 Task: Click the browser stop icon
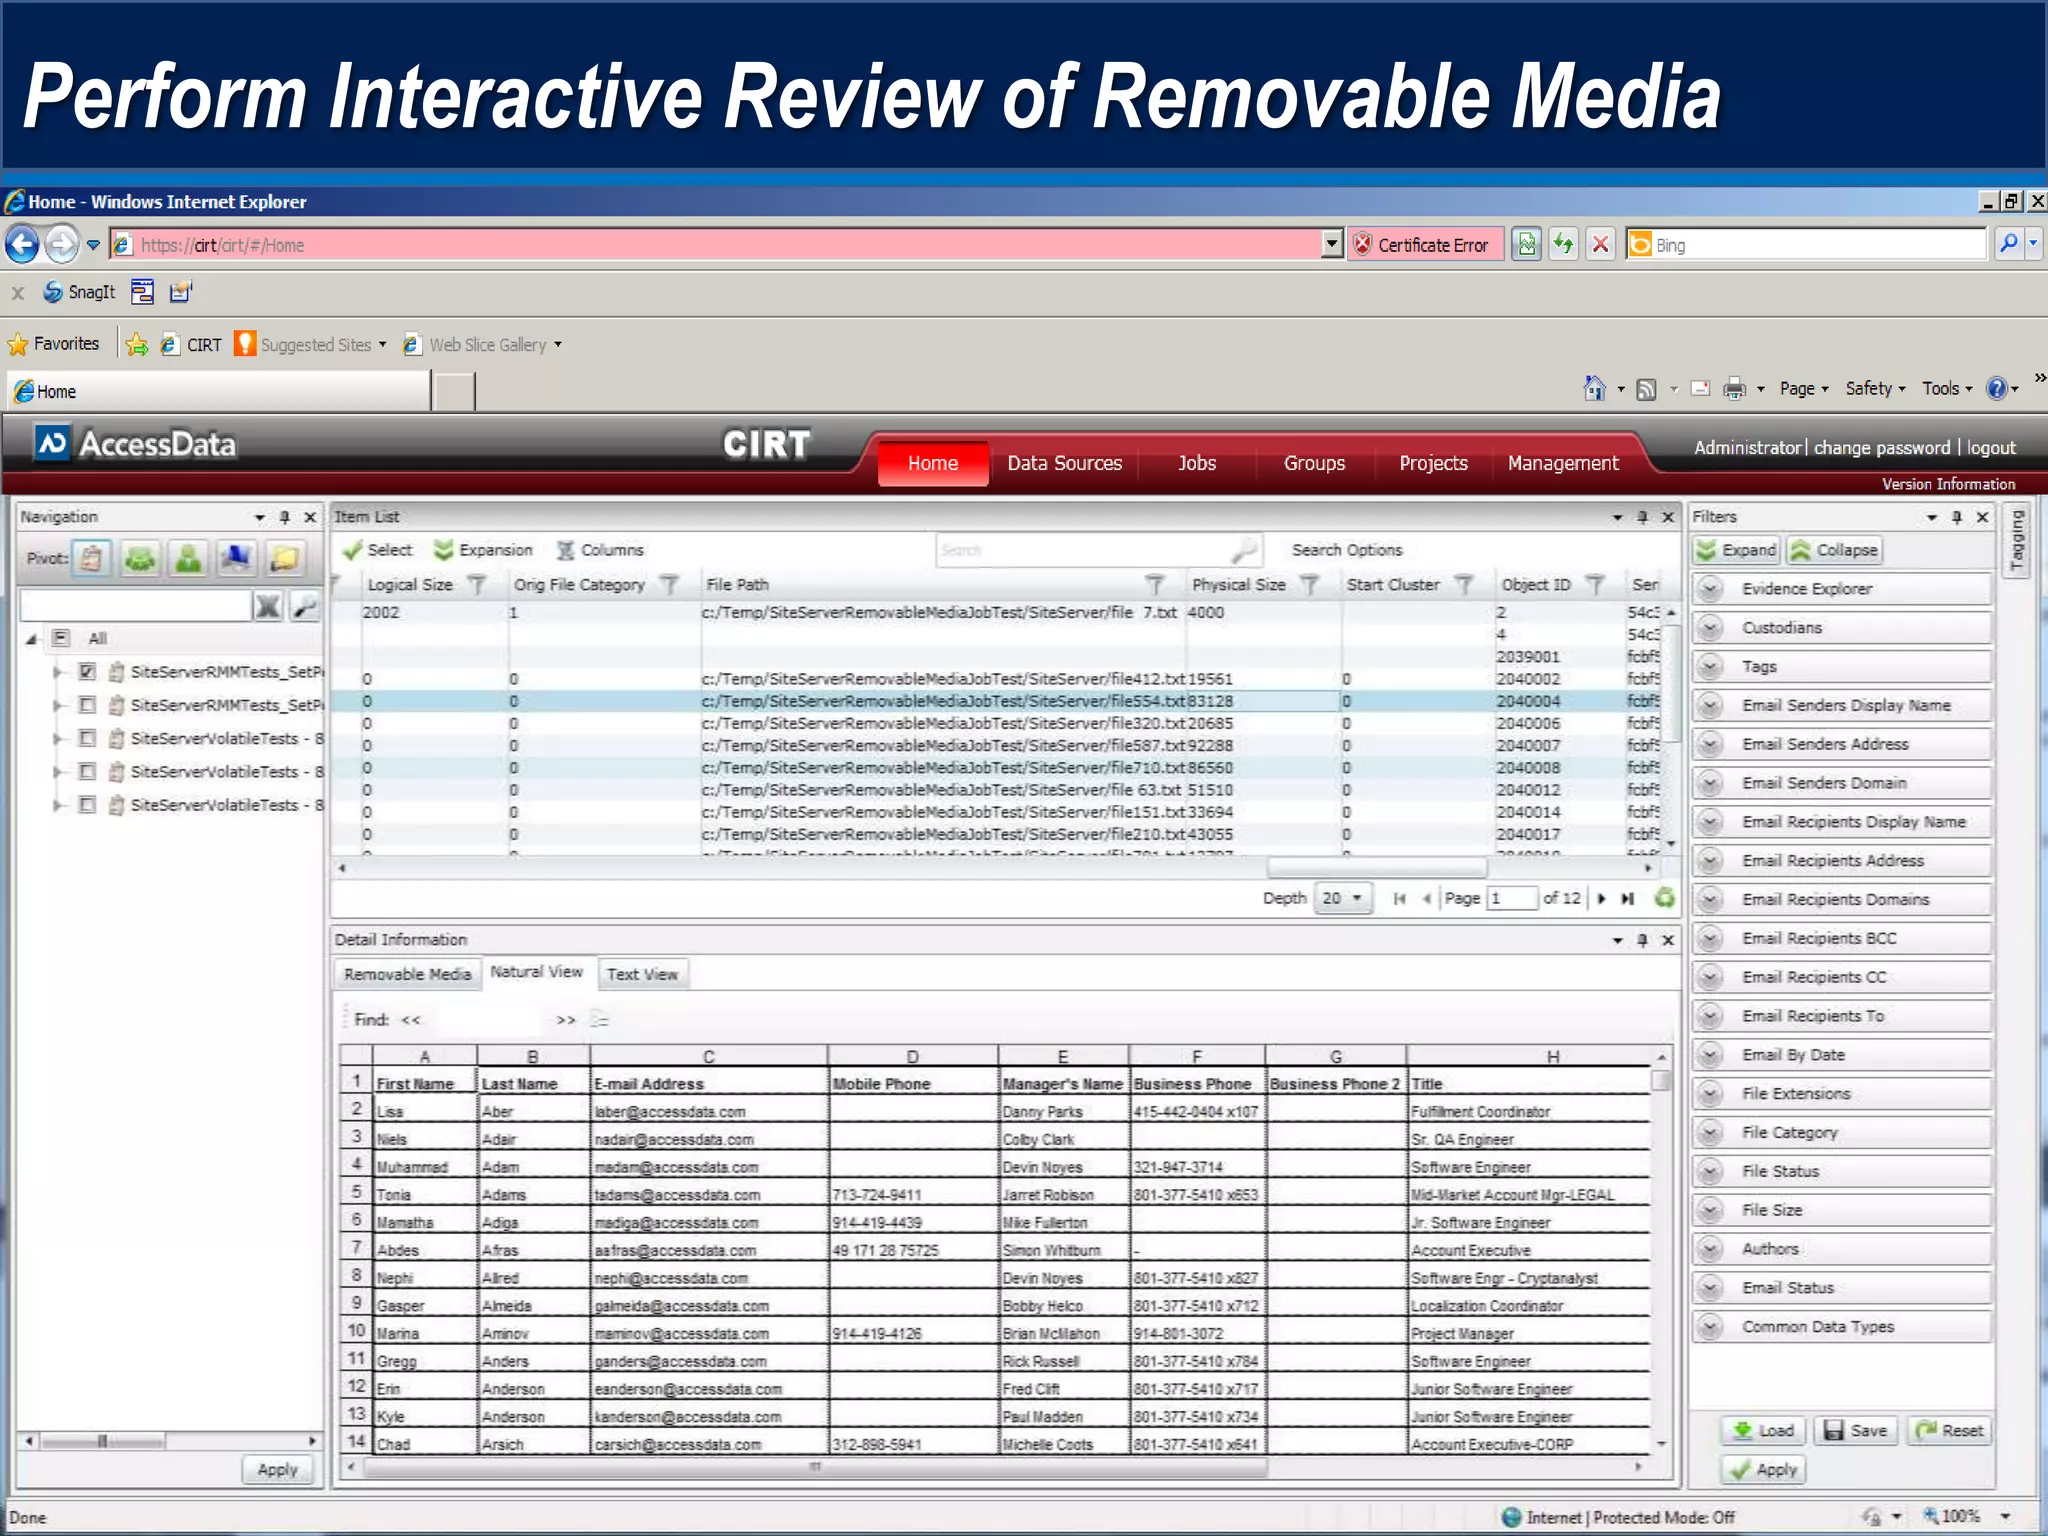pos(1601,244)
